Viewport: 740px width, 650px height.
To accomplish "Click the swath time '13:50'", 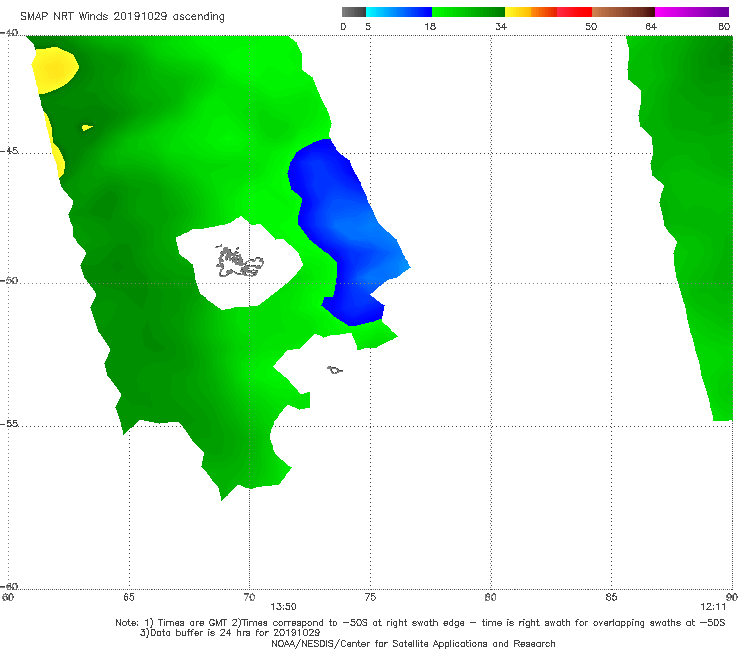I will (x=283, y=607).
